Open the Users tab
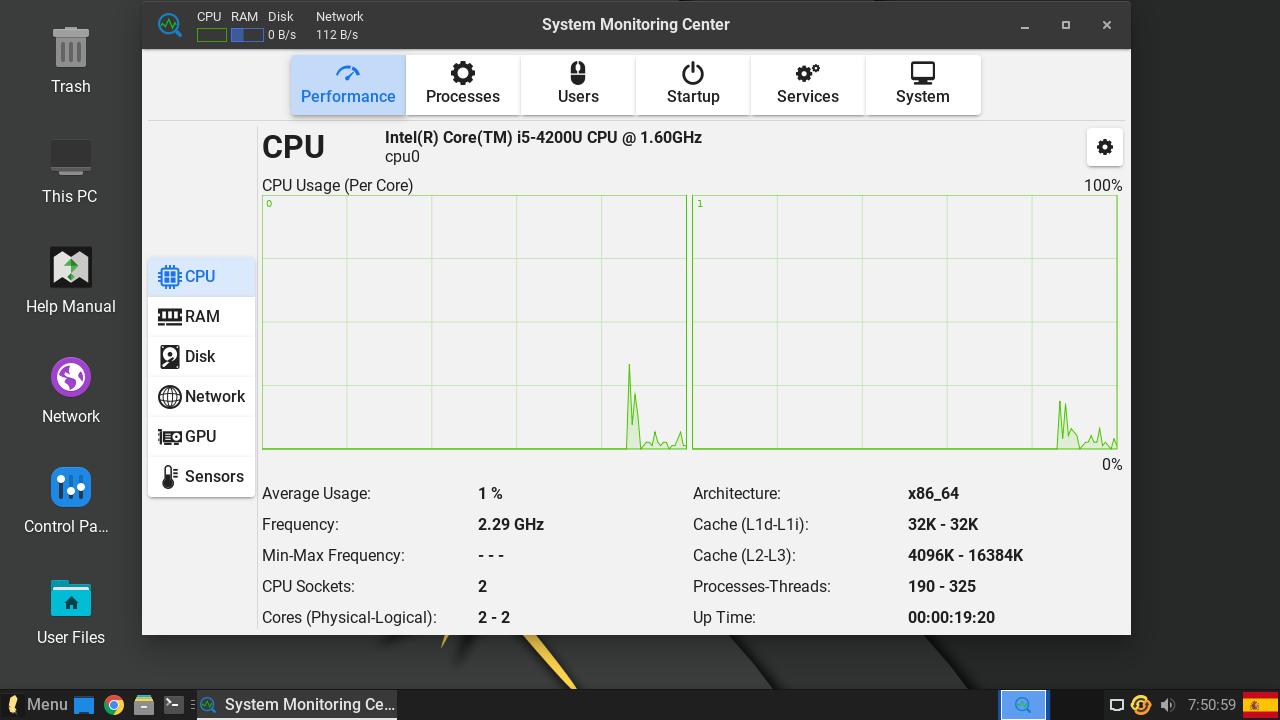 (578, 85)
